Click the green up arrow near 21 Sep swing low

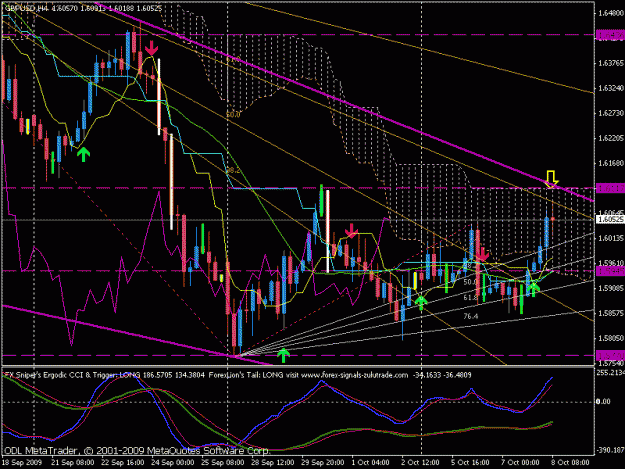[x=83, y=154]
